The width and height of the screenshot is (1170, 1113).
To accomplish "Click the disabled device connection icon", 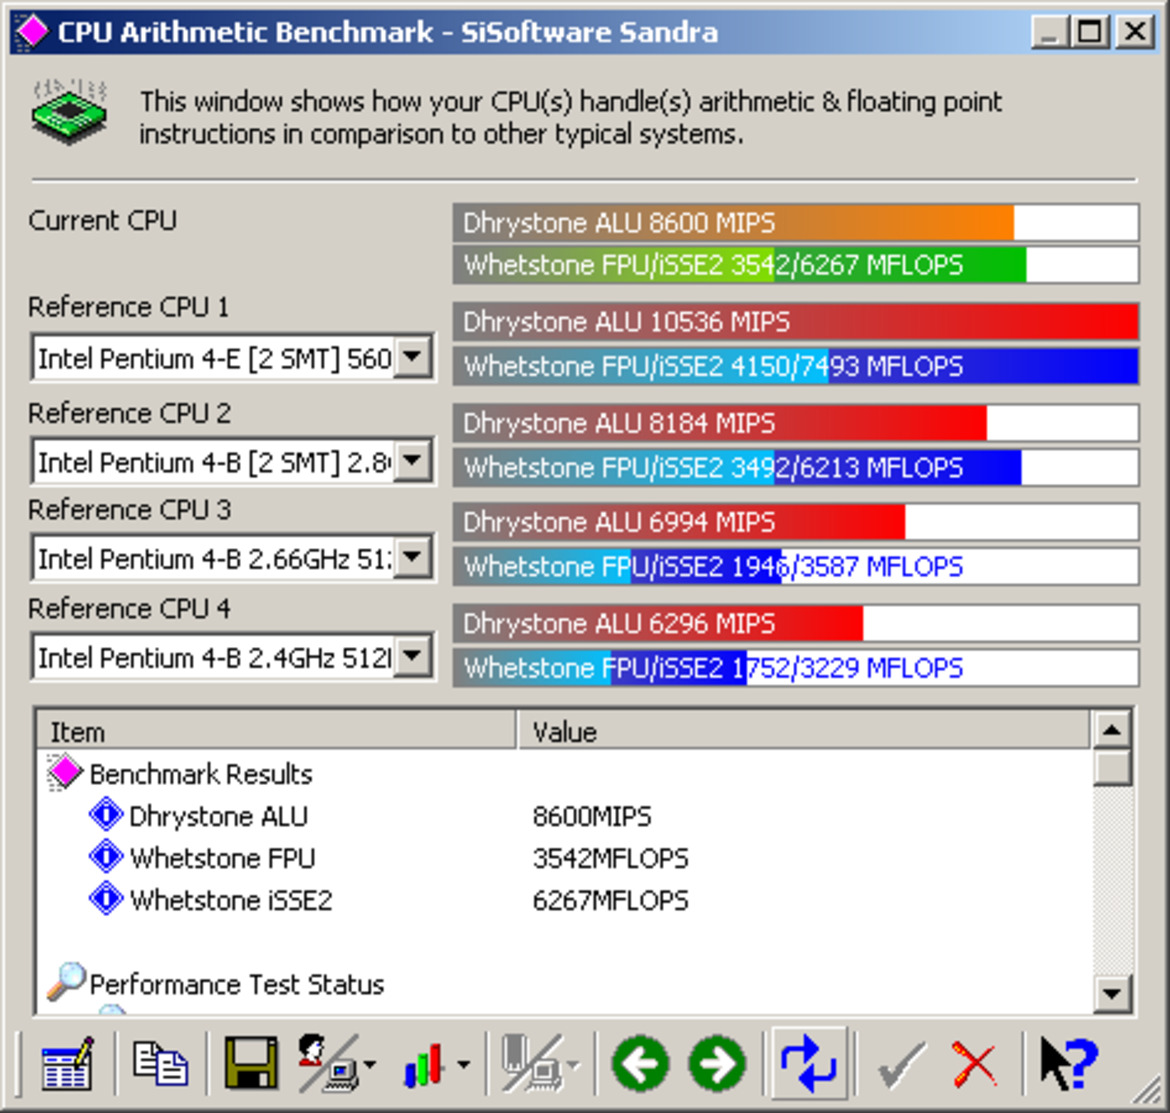I will (533, 1063).
